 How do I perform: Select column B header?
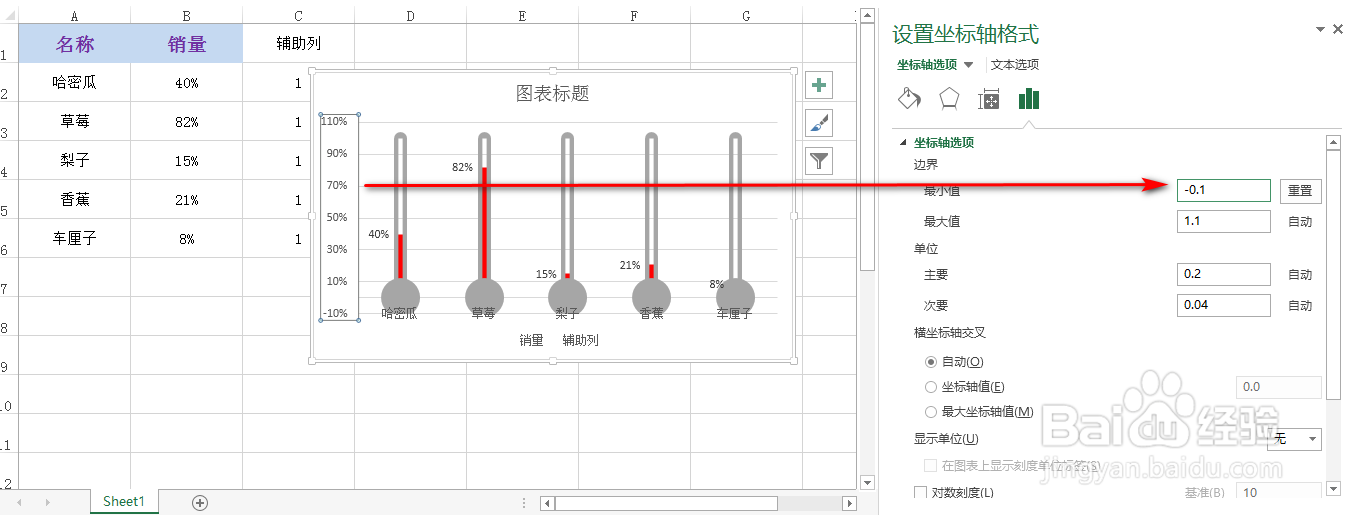point(186,16)
